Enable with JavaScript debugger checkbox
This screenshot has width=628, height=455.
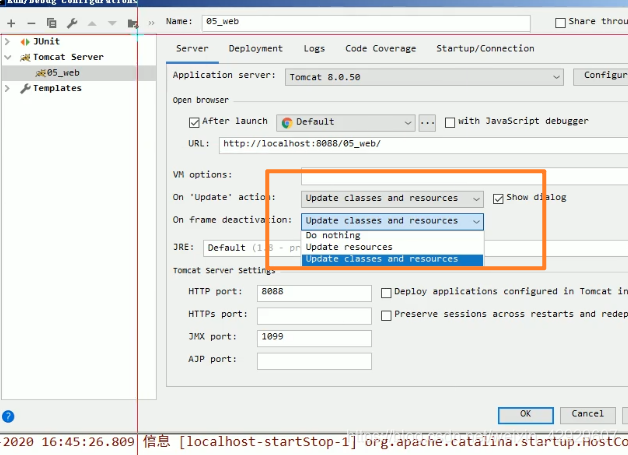450,122
